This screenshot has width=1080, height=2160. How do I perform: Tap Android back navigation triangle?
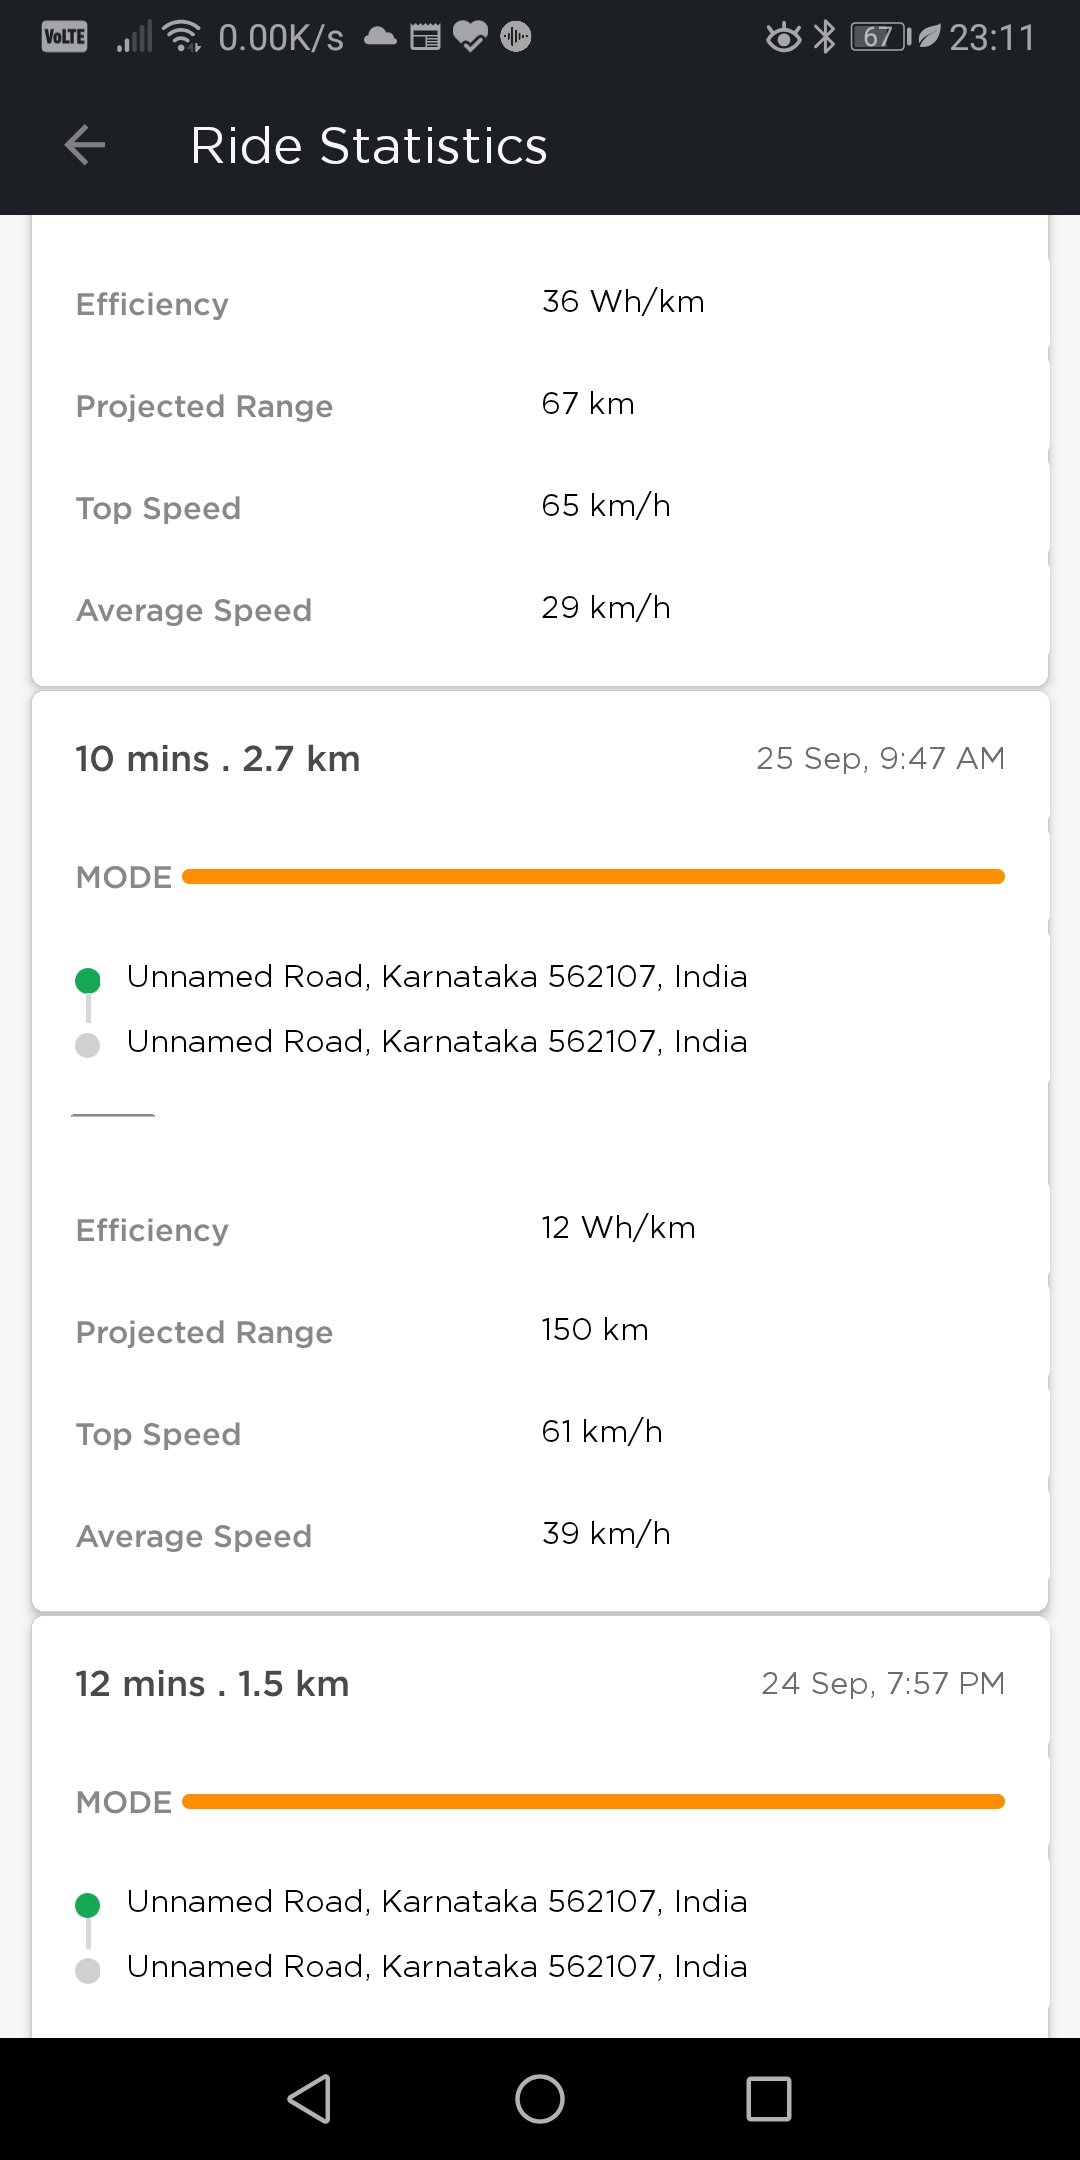[x=309, y=2098]
